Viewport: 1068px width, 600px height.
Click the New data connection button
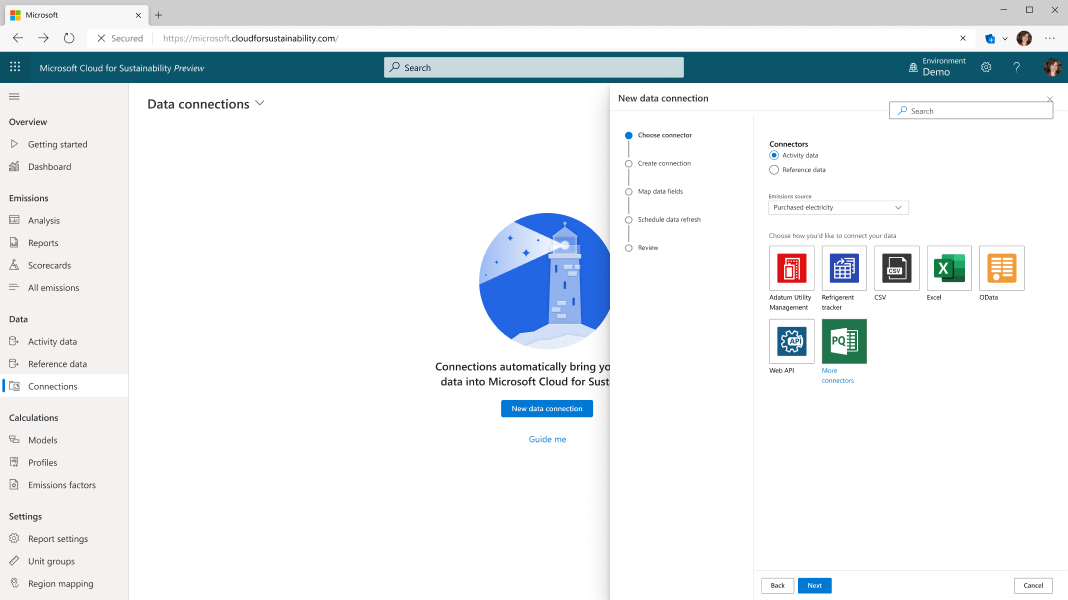point(547,409)
